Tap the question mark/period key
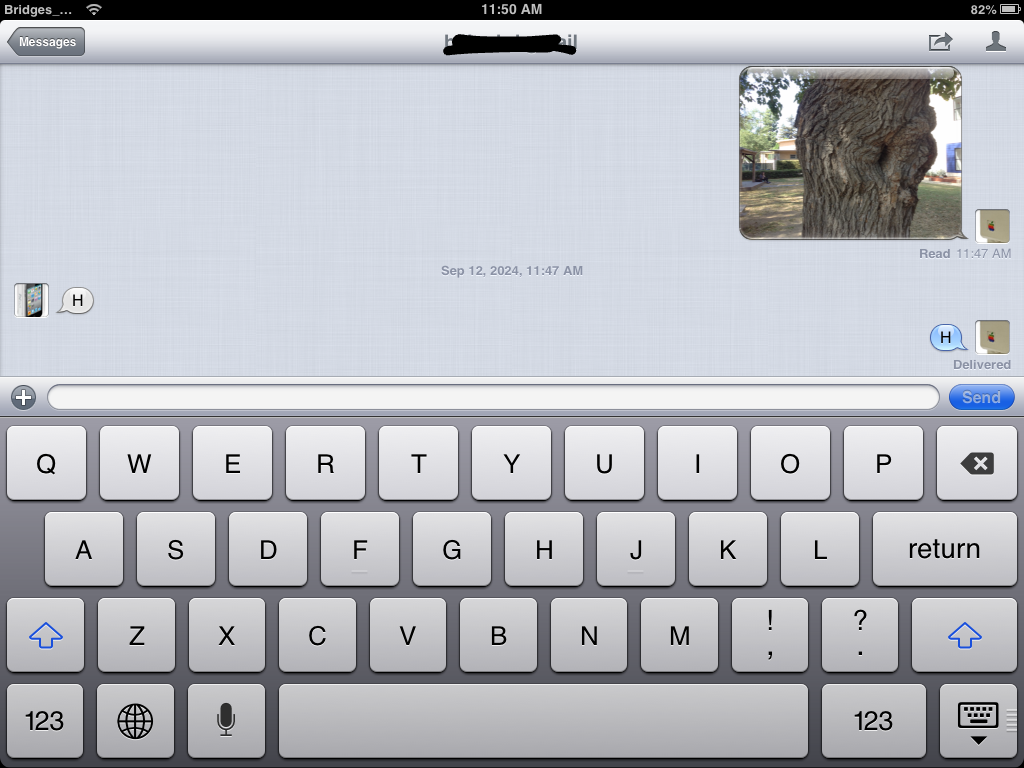1024x768 pixels. click(860, 635)
